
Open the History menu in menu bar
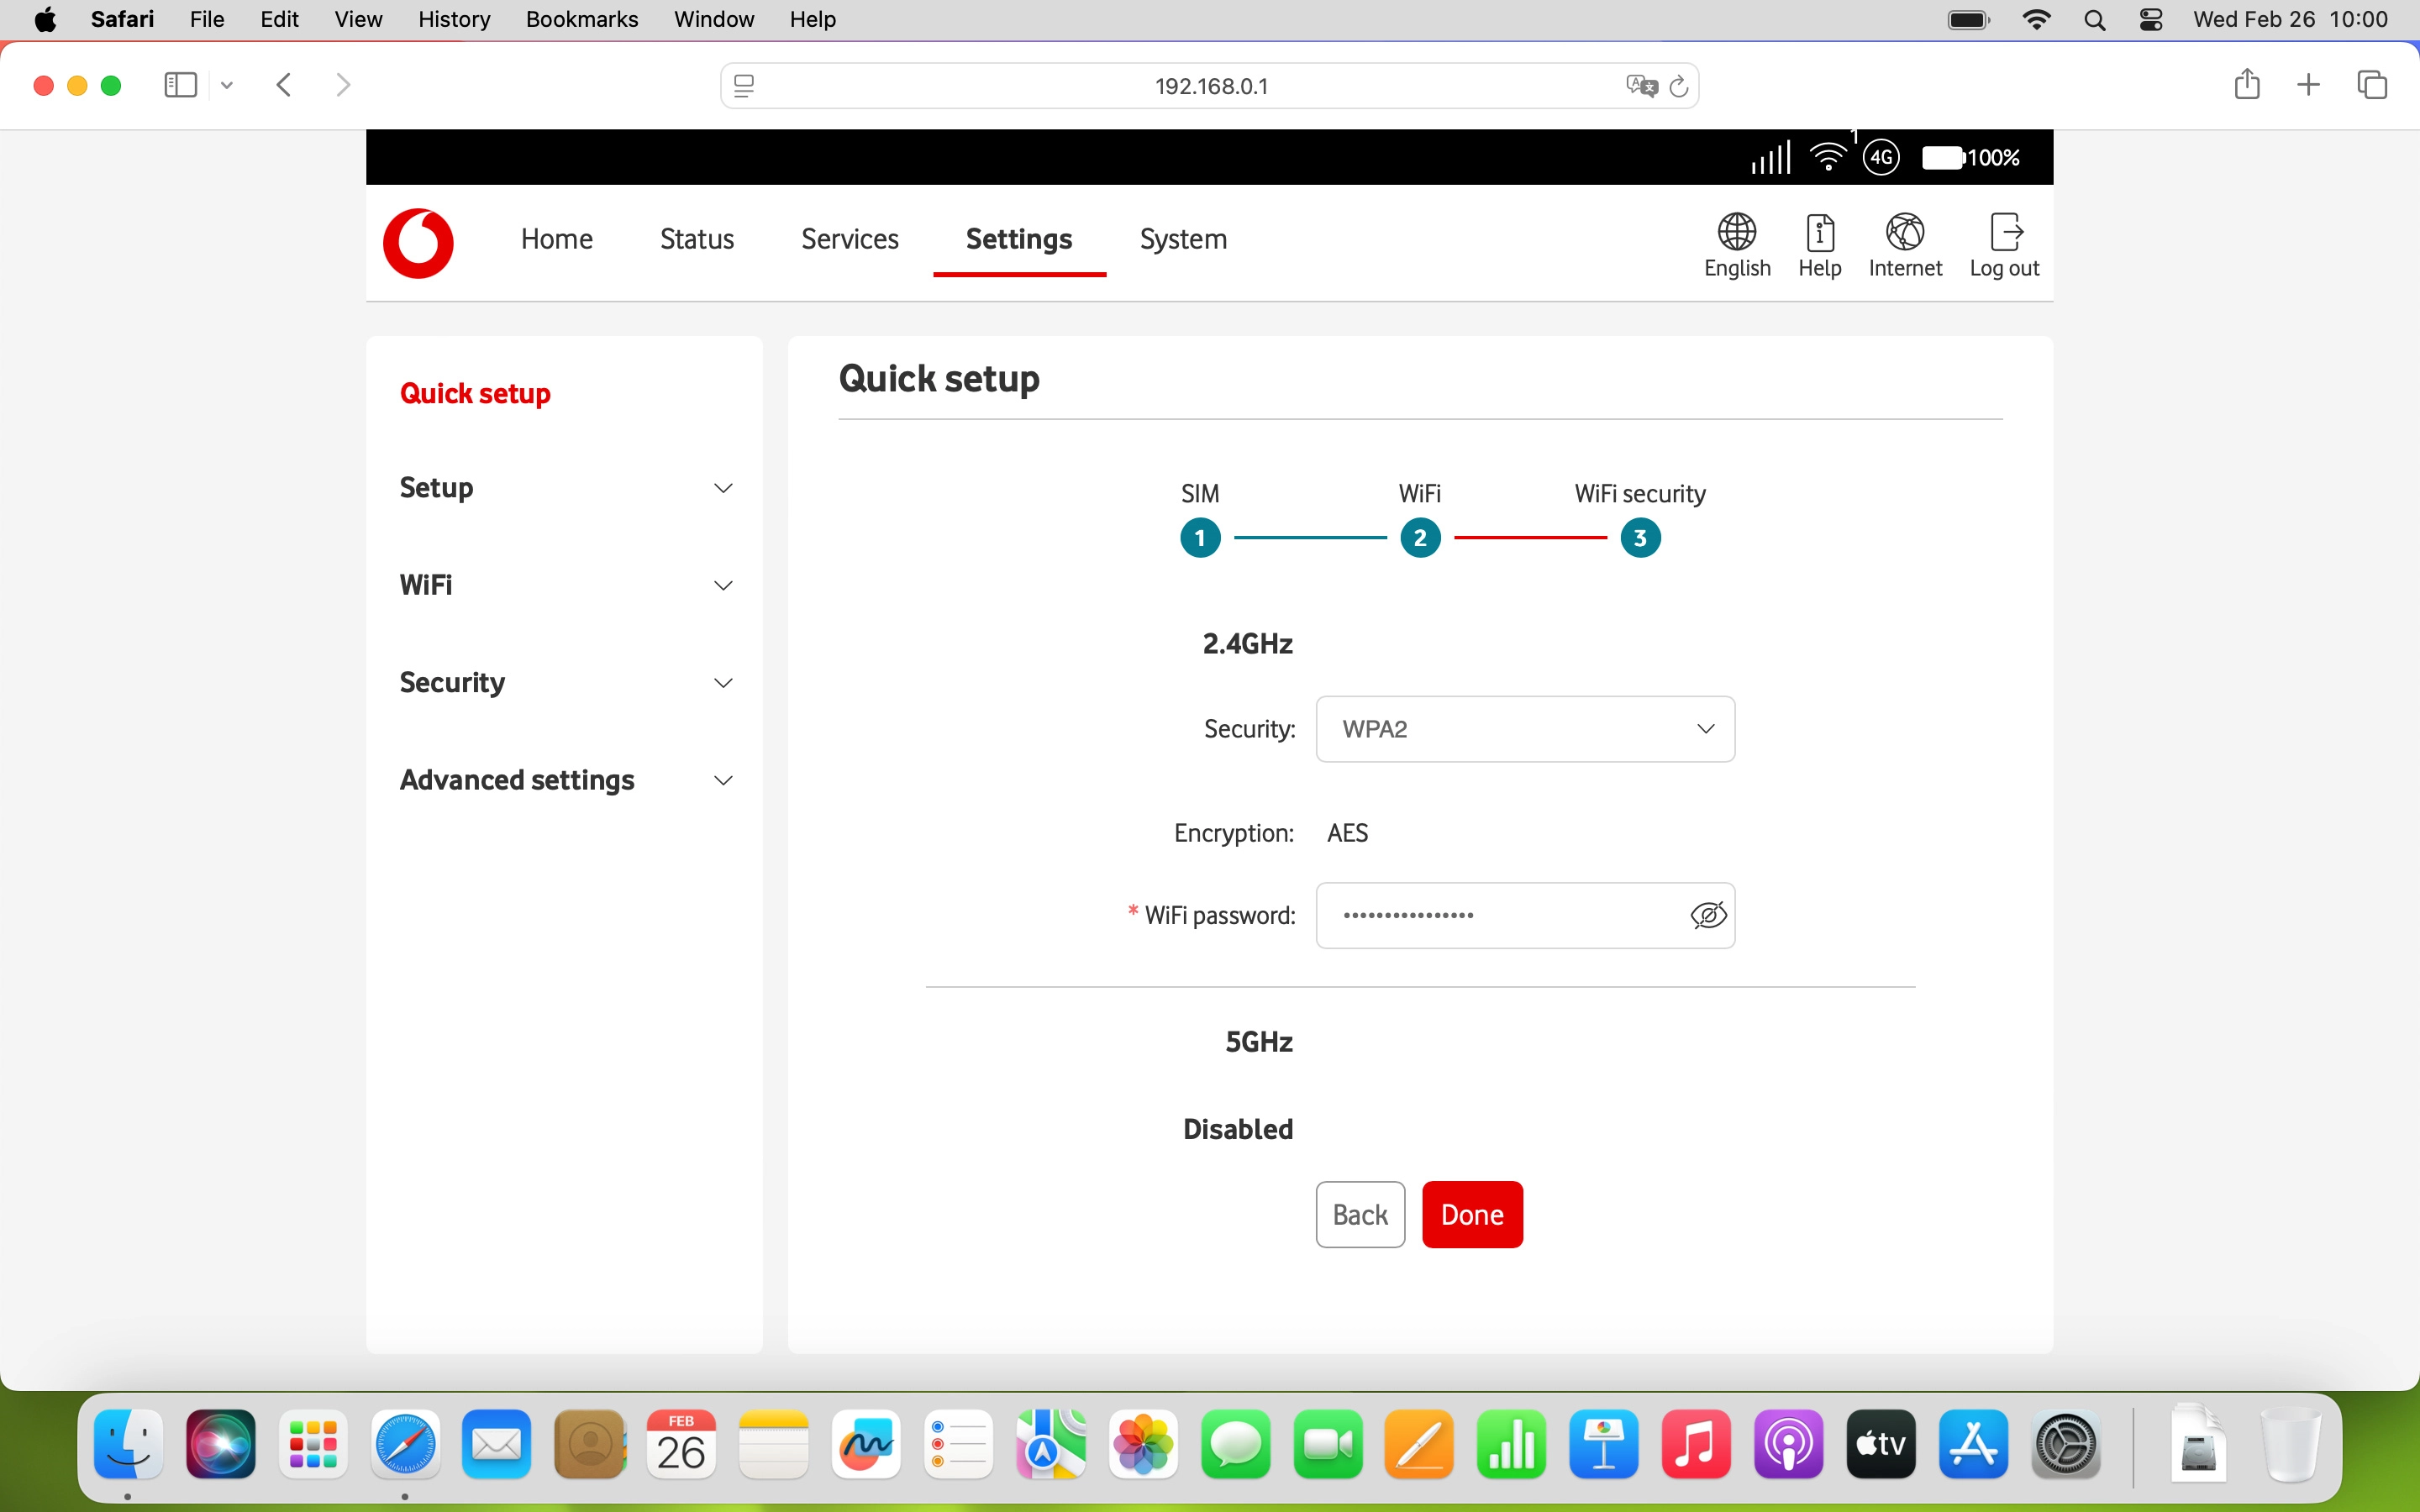click(x=453, y=19)
